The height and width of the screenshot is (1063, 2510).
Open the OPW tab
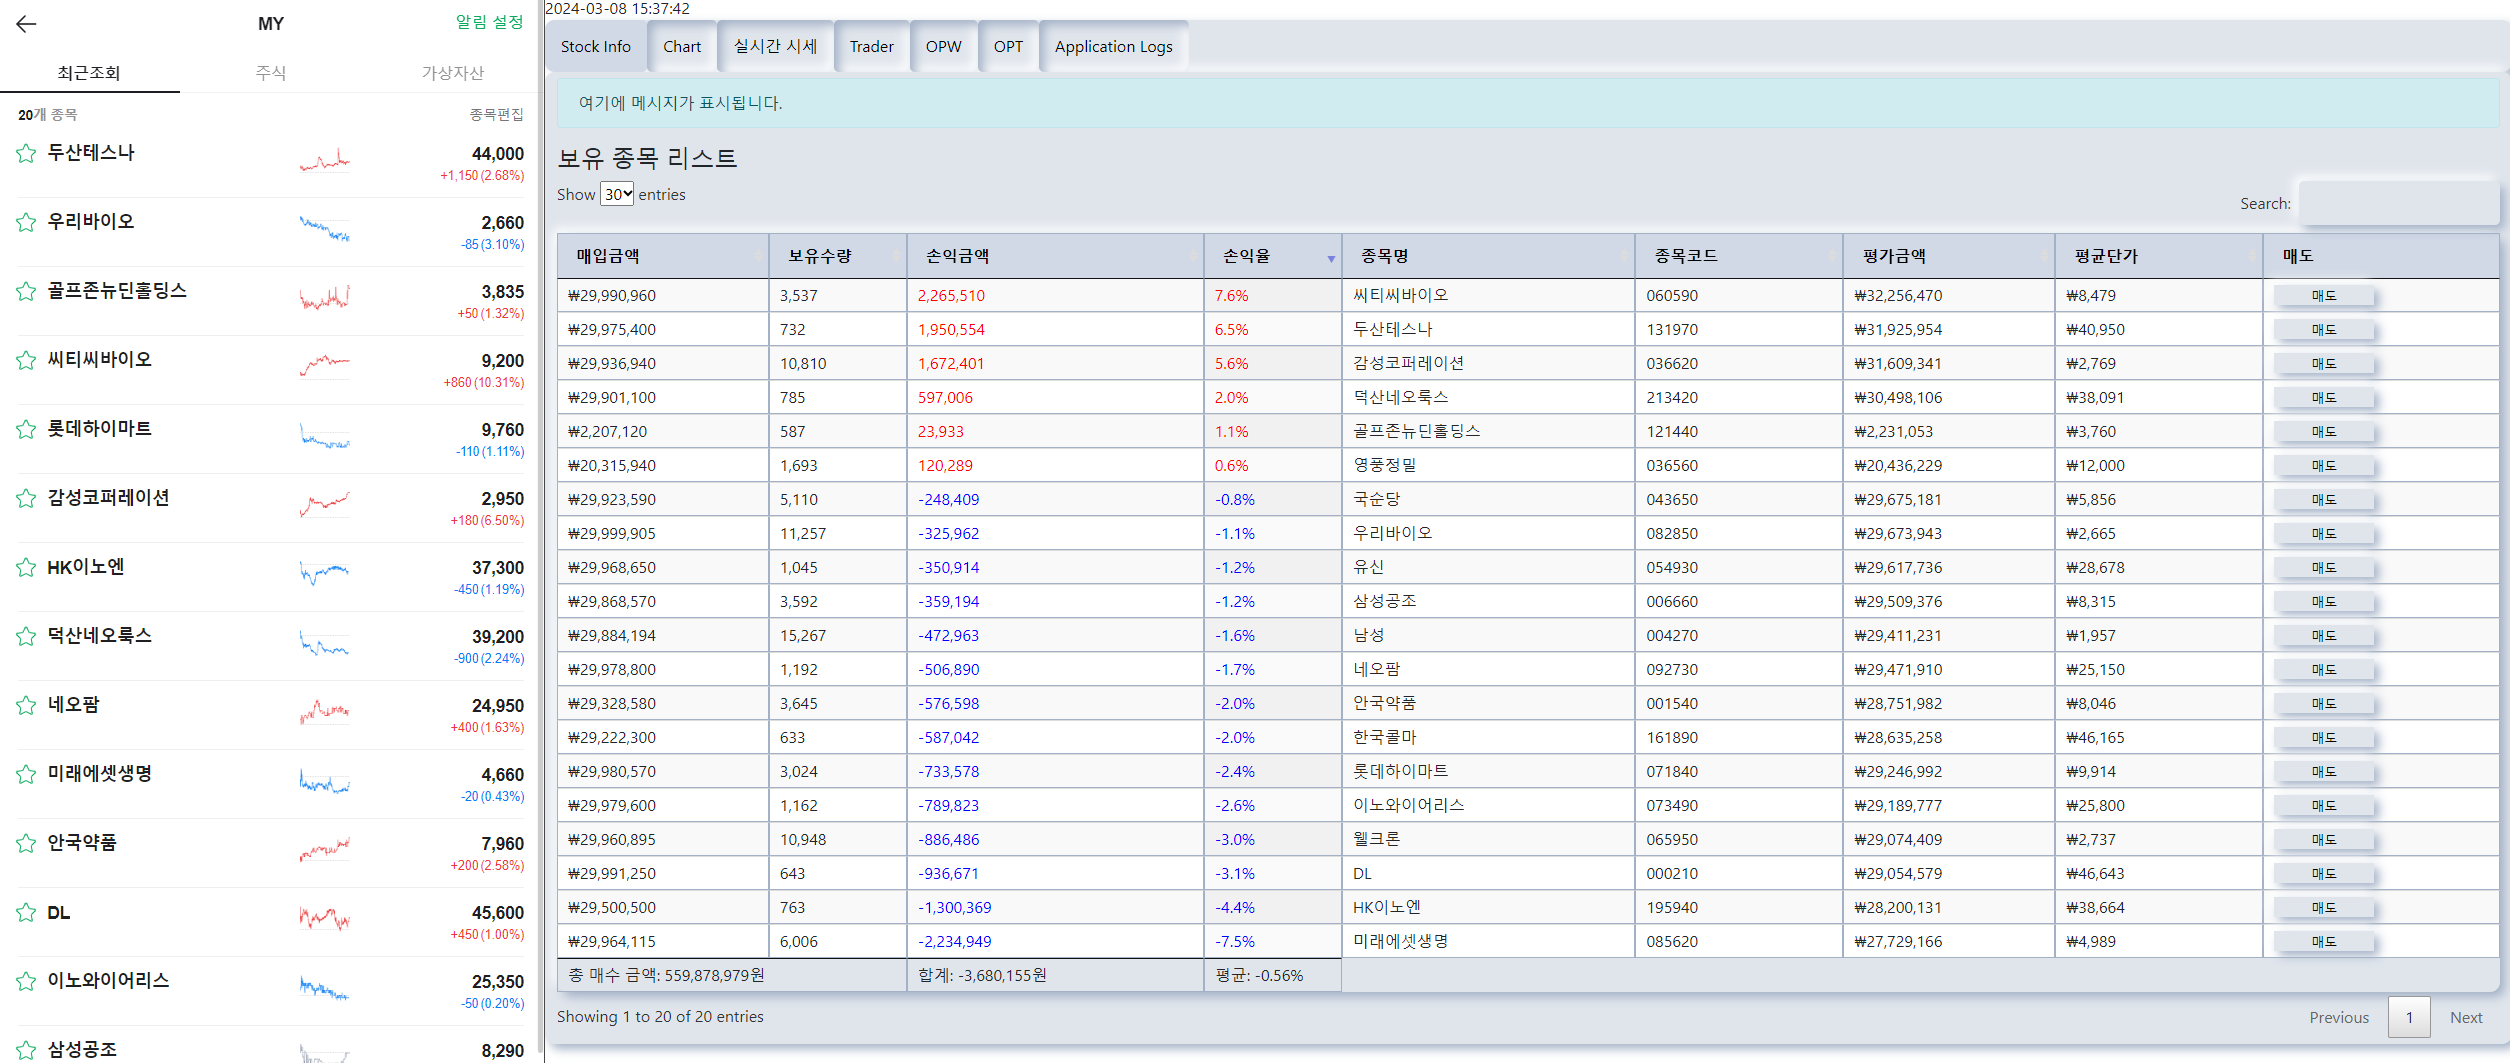pos(943,46)
